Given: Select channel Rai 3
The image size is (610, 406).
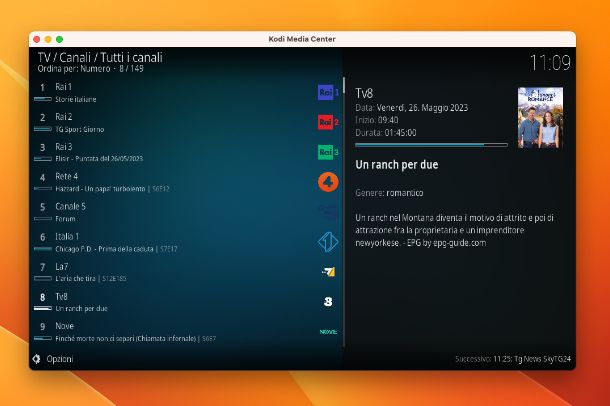Looking at the screenshot, I should click(x=64, y=147).
